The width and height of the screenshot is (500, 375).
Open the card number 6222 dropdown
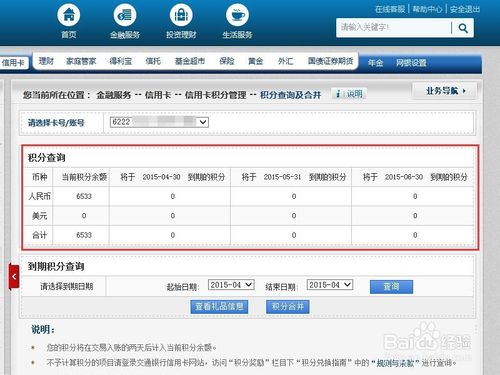pyautogui.click(x=159, y=122)
